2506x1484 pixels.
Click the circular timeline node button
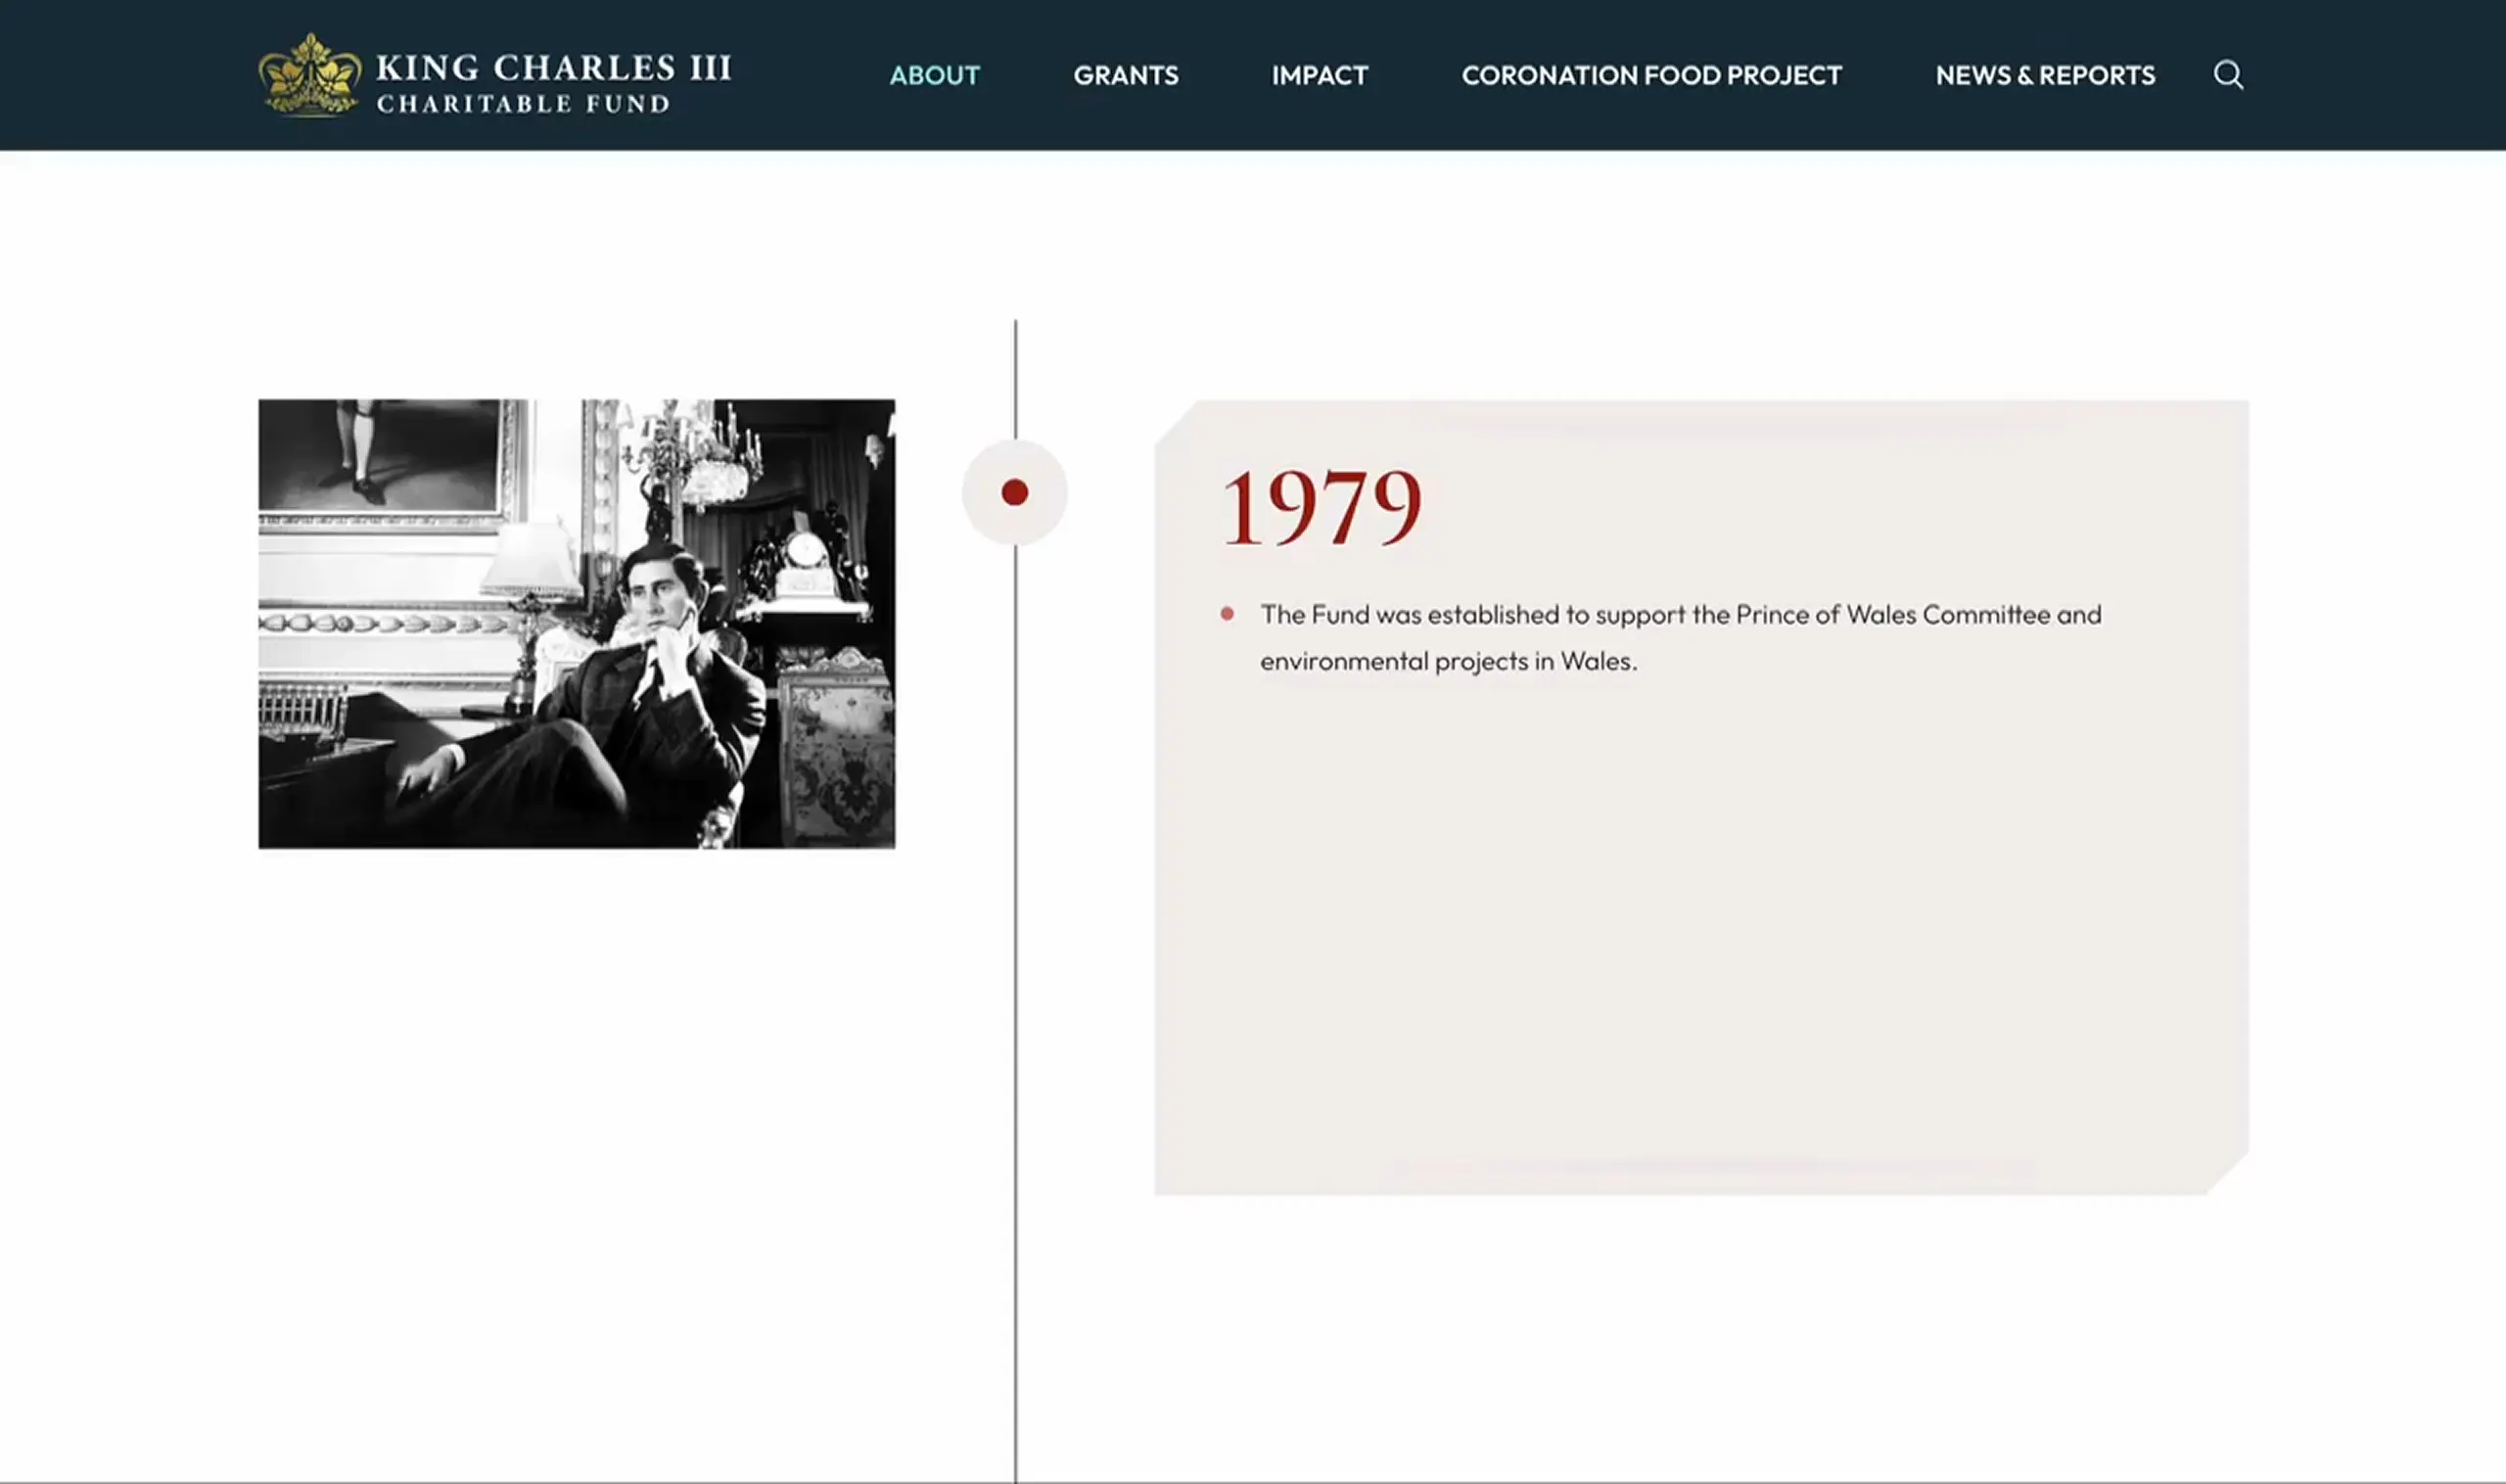1014,491
